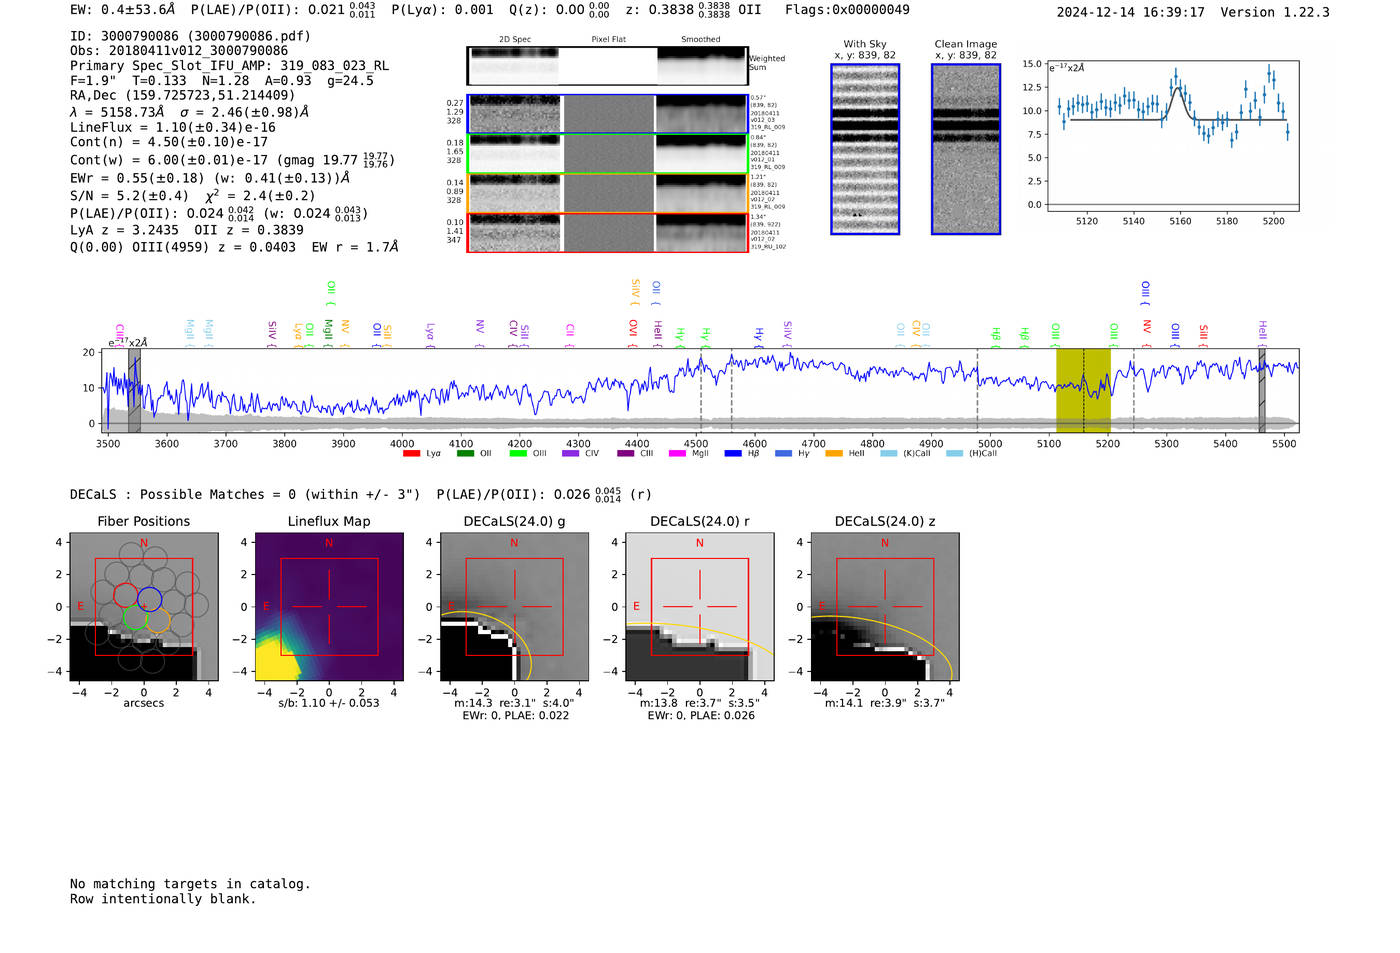Click the orange HeII legend swatch
The width and height of the screenshot is (1400, 953).
[834, 454]
